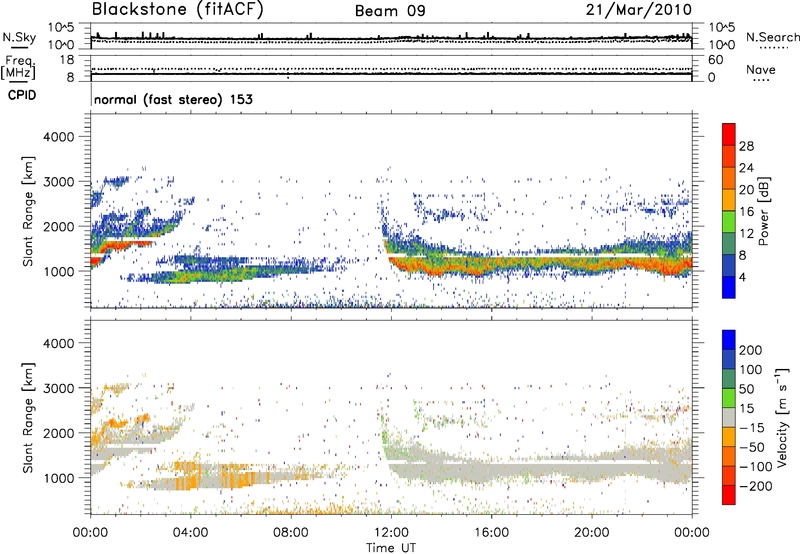This screenshot has width=800, height=554.
Task: Click the power scale value '28'
Action: [x=746, y=146]
